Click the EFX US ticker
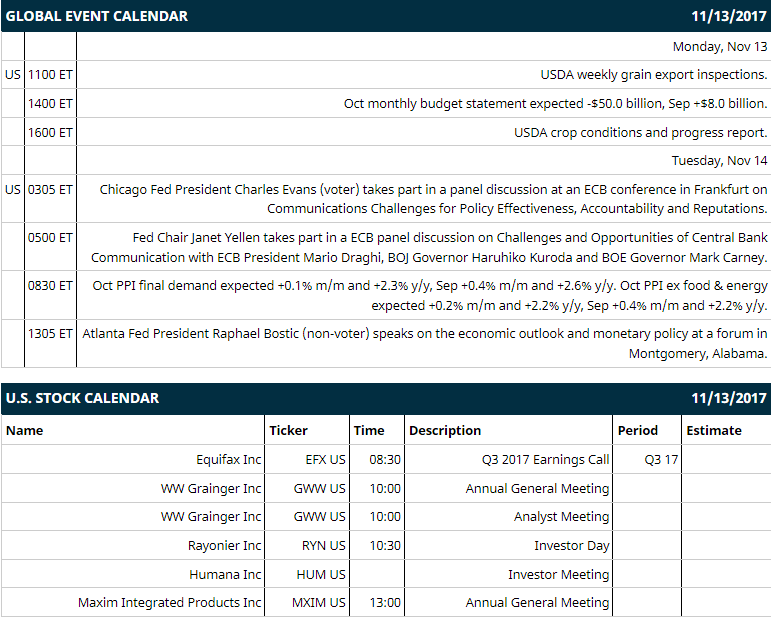The height and width of the screenshot is (623, 771). (x=326, y=460)
